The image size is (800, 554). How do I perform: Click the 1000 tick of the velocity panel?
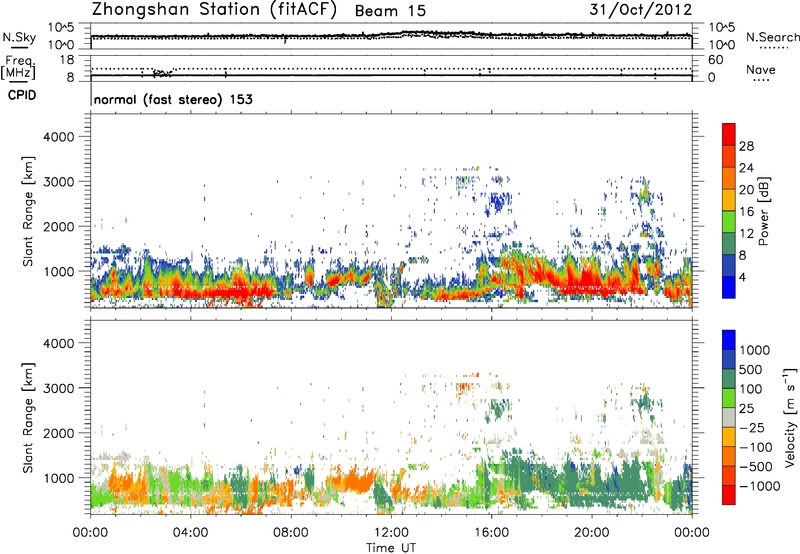pyautogui.click(x=59, y=478)
